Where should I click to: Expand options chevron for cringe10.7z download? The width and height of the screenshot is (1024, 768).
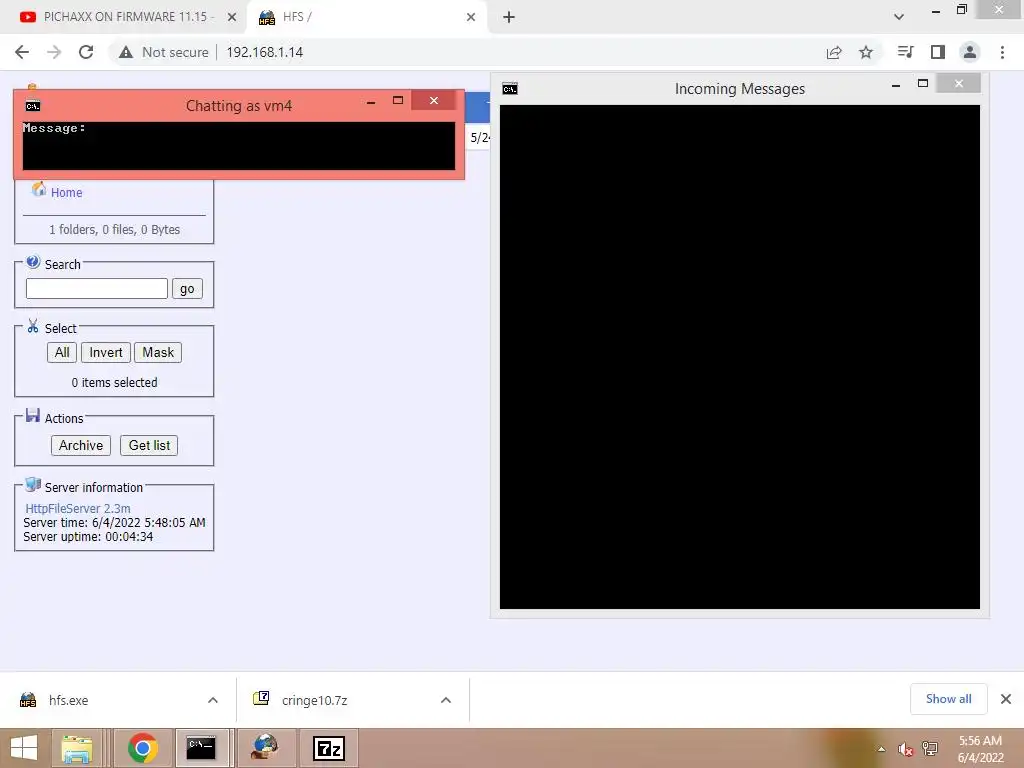click(446, 700)
